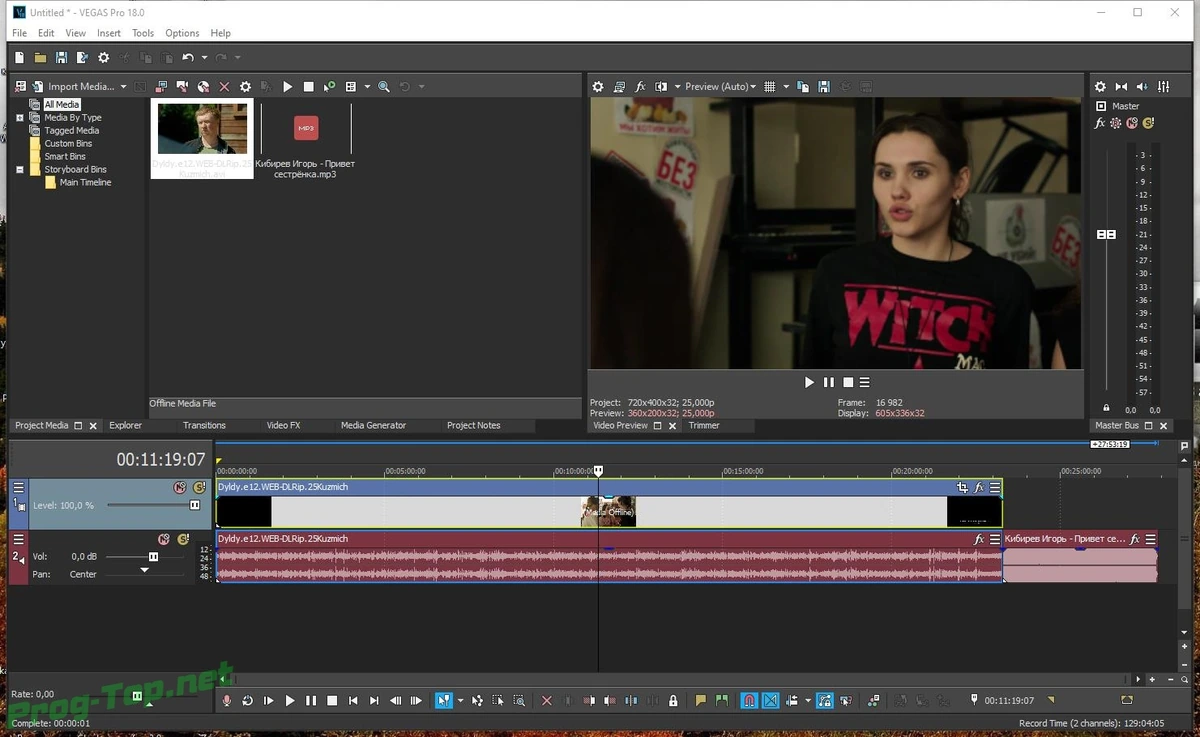Mute audio track 2
Image resolution: width=1200 pixels, height=737 pixels.
pos(164,539)
